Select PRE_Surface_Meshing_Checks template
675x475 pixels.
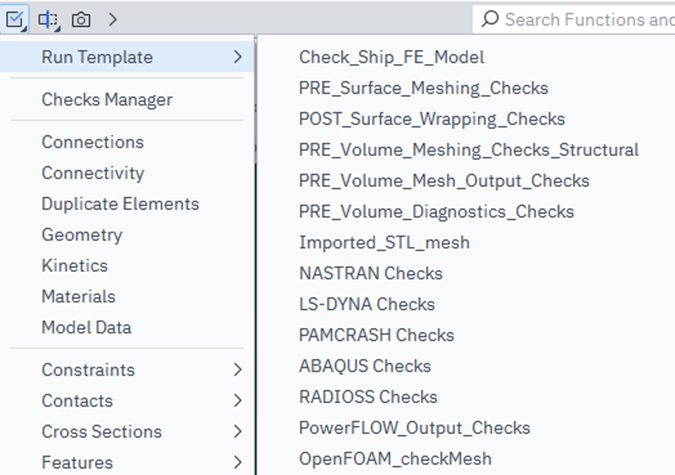423,89
